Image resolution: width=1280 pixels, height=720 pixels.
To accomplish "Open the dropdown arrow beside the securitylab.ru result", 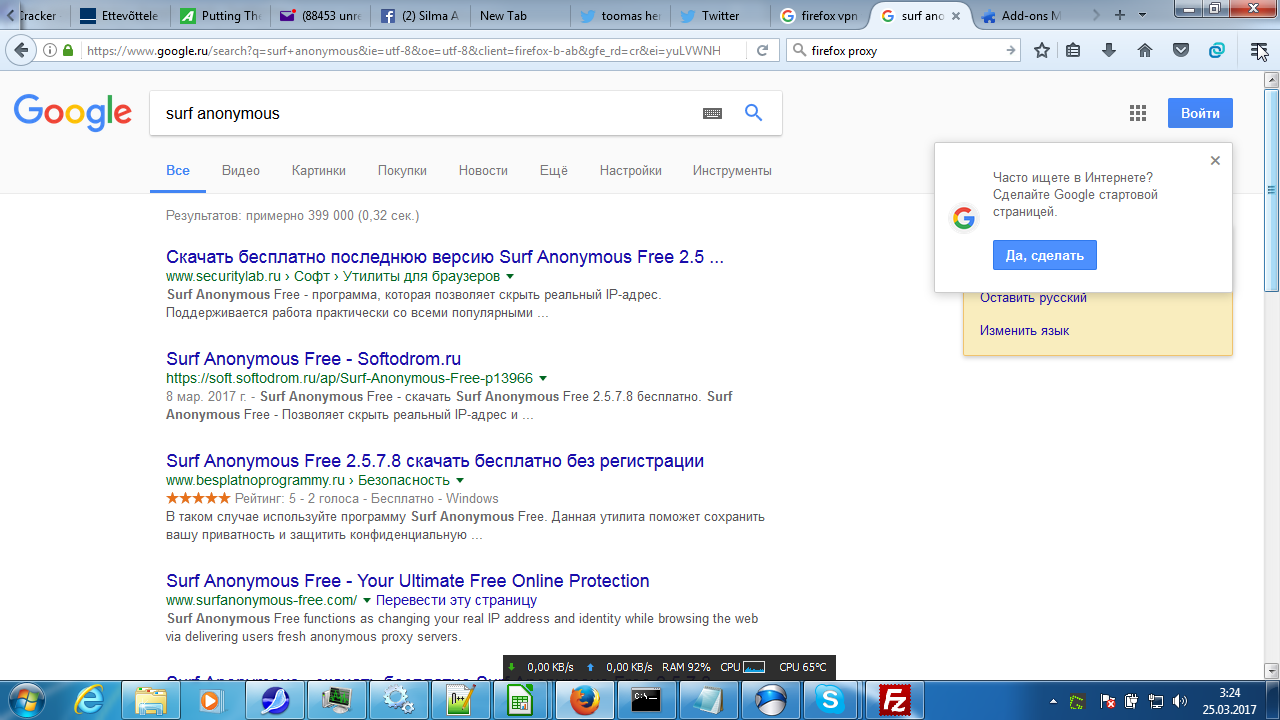I will (x=510, y=276).
